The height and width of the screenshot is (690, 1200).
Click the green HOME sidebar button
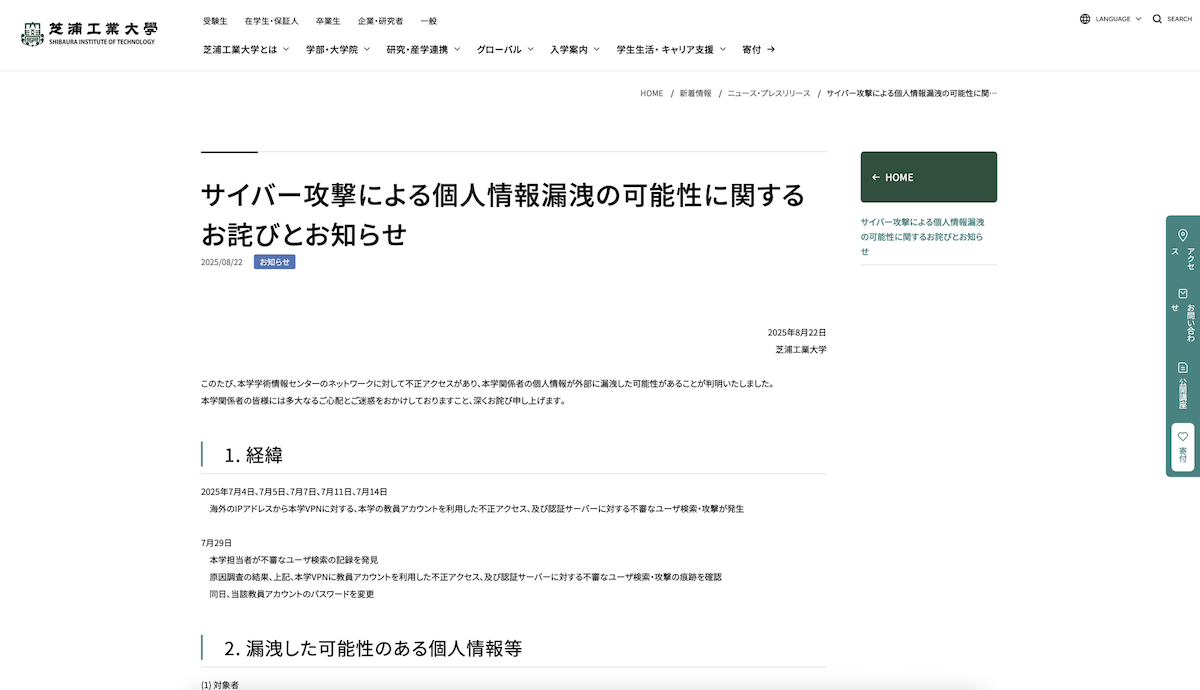[x=928, y=177]
